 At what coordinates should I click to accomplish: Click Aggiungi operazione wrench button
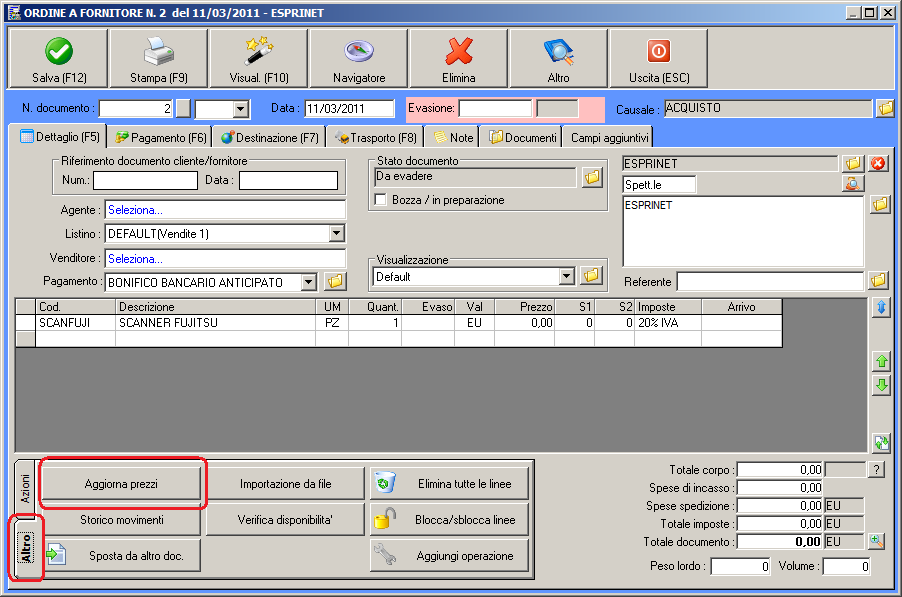click(449, 556)
